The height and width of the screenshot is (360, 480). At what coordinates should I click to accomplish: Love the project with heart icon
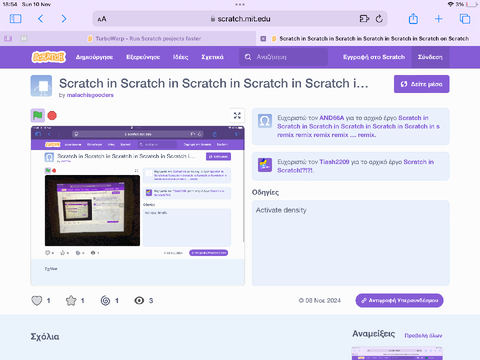pos(37,301)
